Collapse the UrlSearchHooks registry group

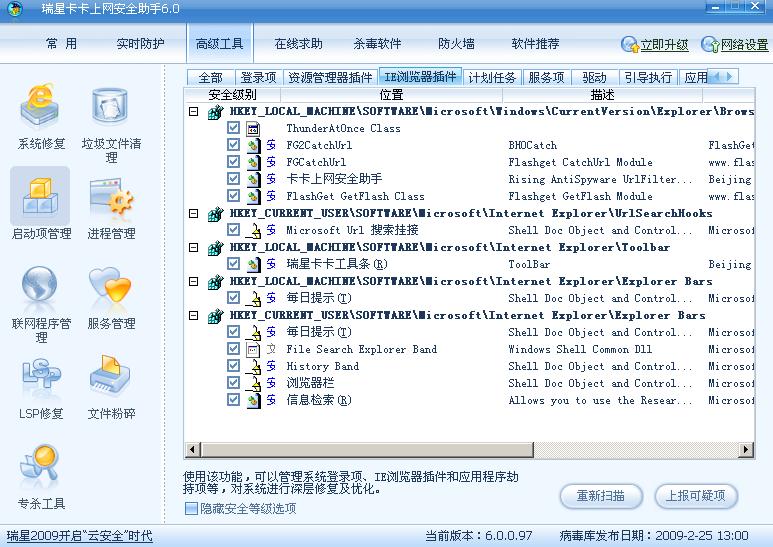click(194, 213)
